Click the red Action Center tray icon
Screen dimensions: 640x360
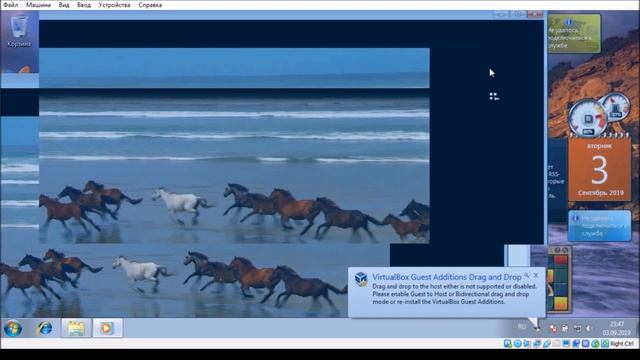[553, 328]
